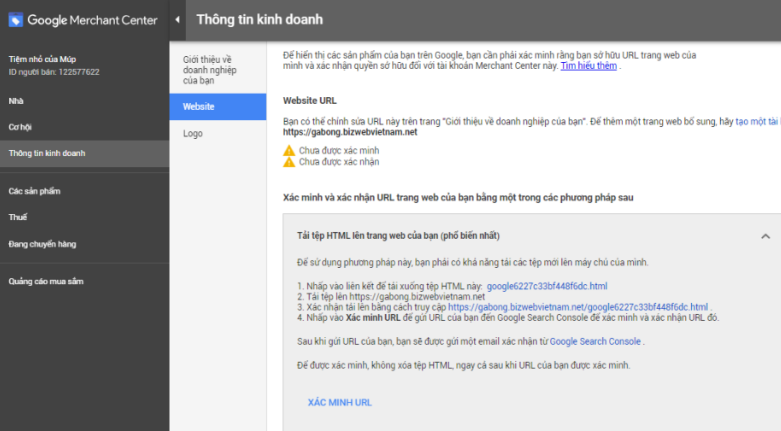Image resolution: width=781 pixels, height=431 pixels.
Task: Open Quảng cáo mua sắm in sidebar
Action: click(46, 282)
